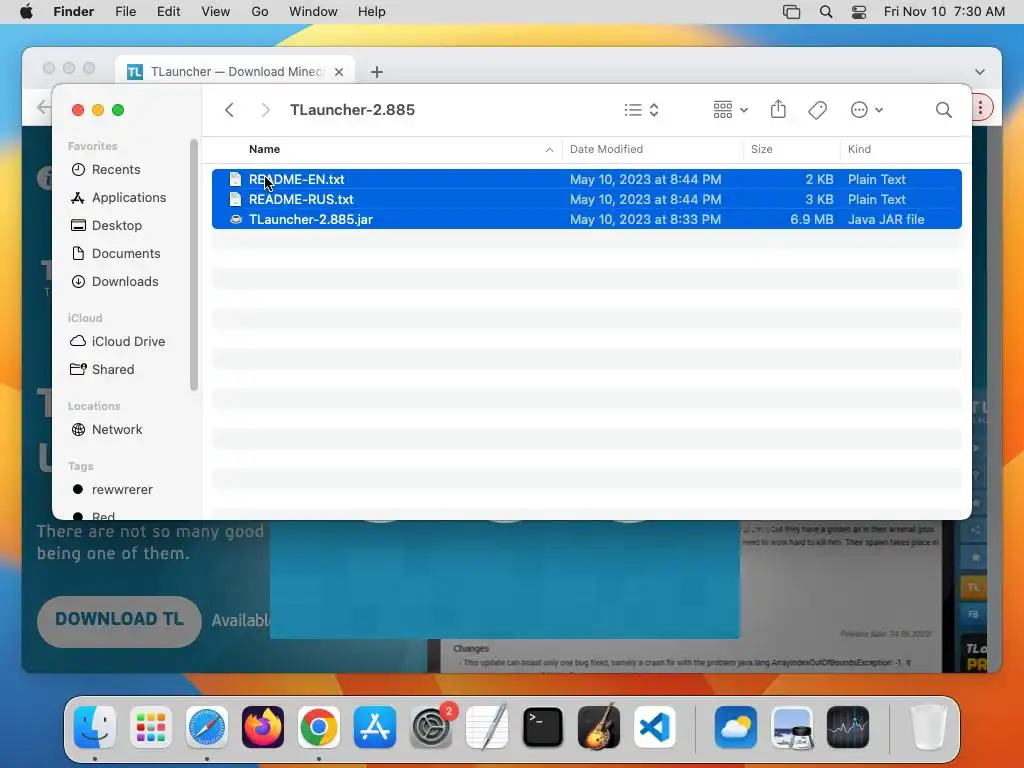
Task: Click the TLauncher jar file icon
Action: [236, 219]
